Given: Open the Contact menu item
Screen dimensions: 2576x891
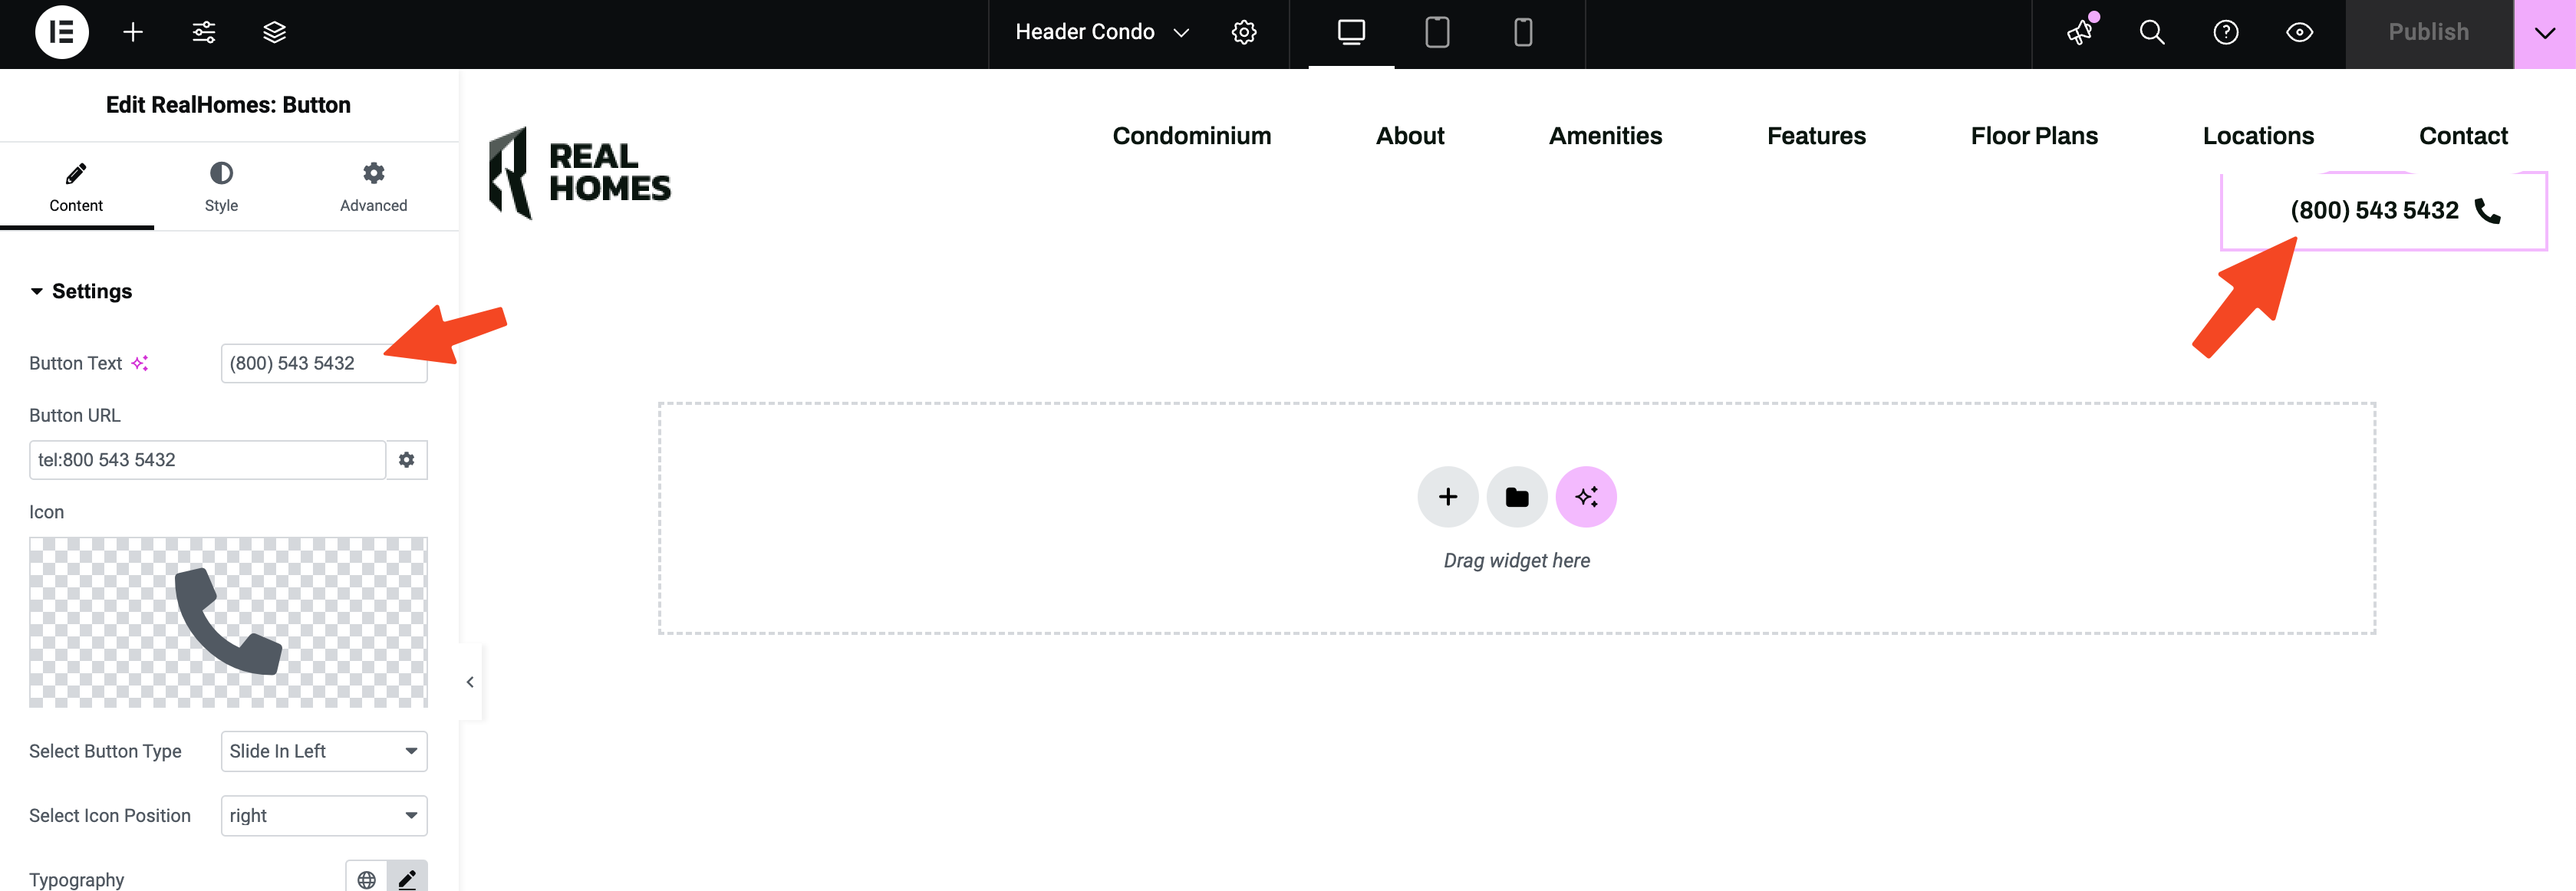Looking at the screenshot, I should [2463, 136].
